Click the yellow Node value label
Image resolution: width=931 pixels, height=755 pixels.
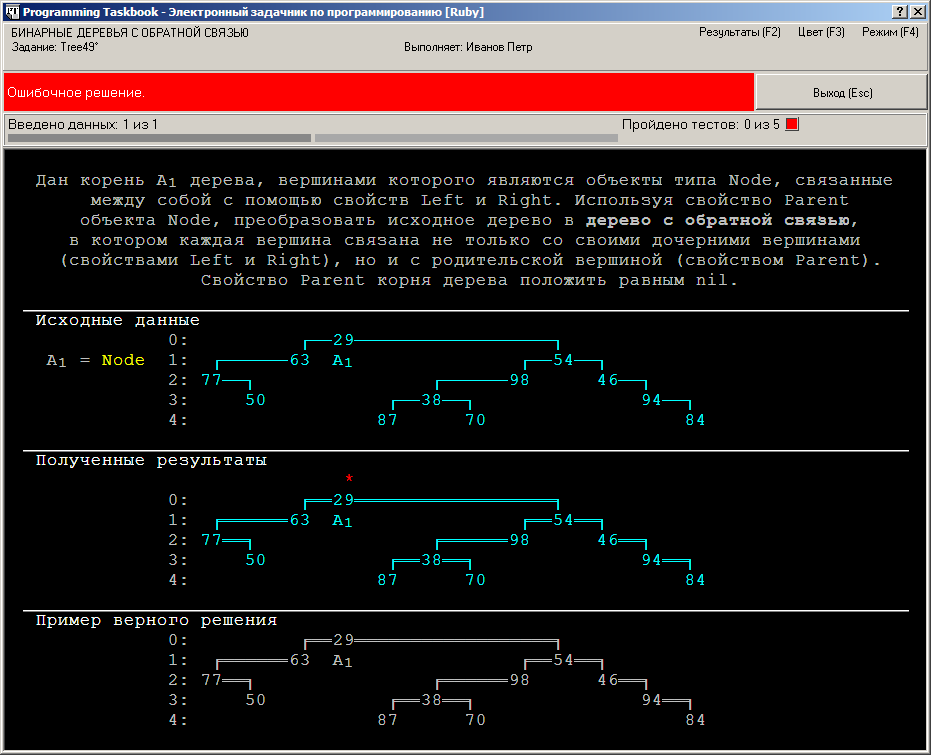point(123,360)
